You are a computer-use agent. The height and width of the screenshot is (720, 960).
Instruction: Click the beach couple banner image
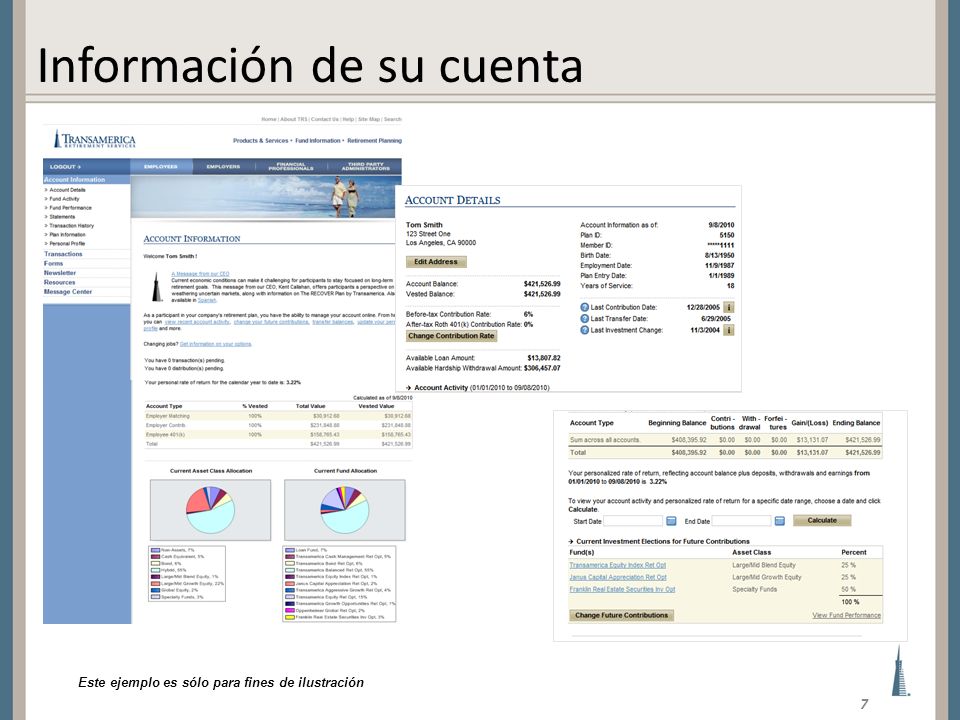266,197
